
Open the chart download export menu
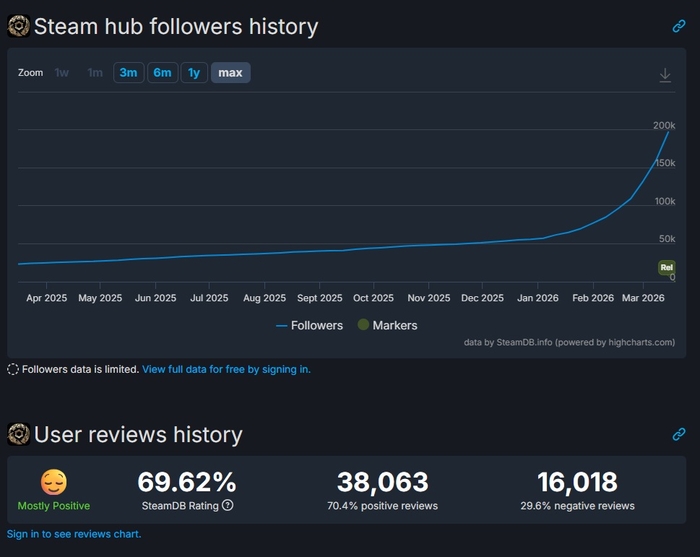point(665,75)
